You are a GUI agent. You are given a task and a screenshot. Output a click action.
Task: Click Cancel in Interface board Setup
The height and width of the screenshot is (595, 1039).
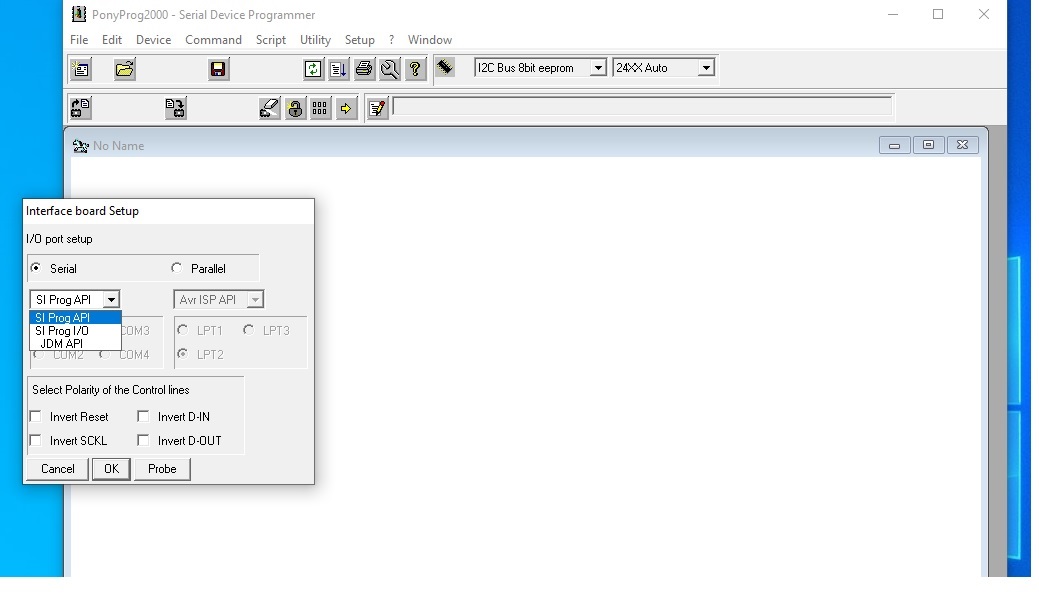coord(58,468)
